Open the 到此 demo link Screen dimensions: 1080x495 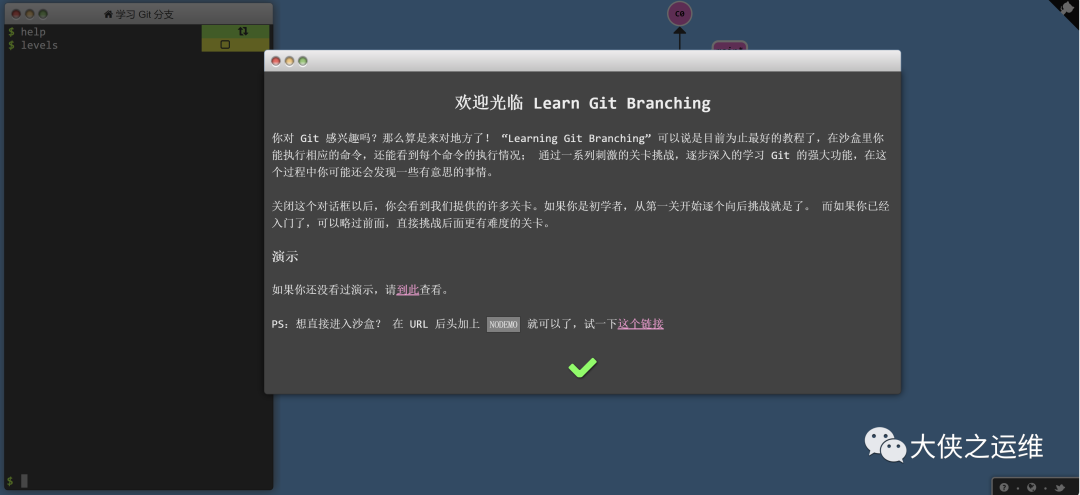tap(408, 290)
